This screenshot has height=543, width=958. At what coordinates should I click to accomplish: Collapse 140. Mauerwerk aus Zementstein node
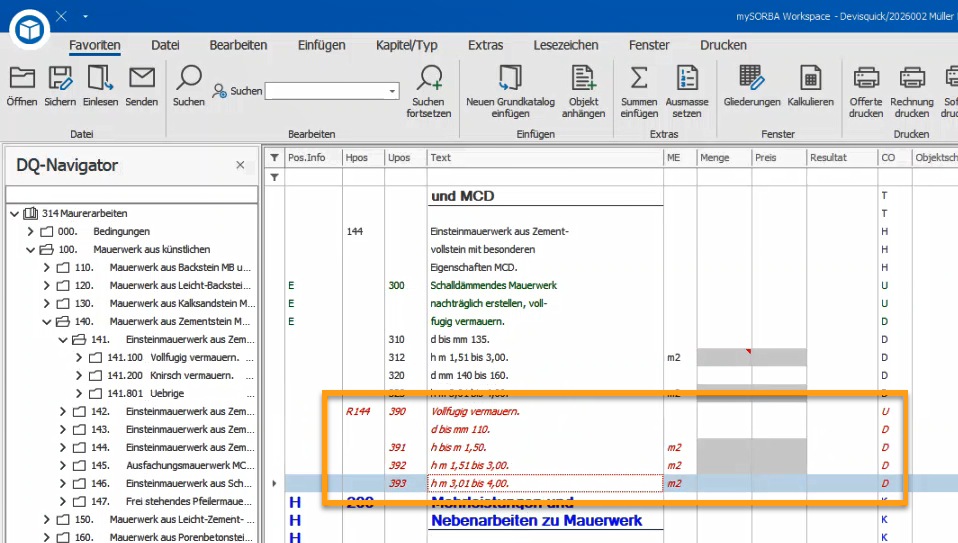46,321
